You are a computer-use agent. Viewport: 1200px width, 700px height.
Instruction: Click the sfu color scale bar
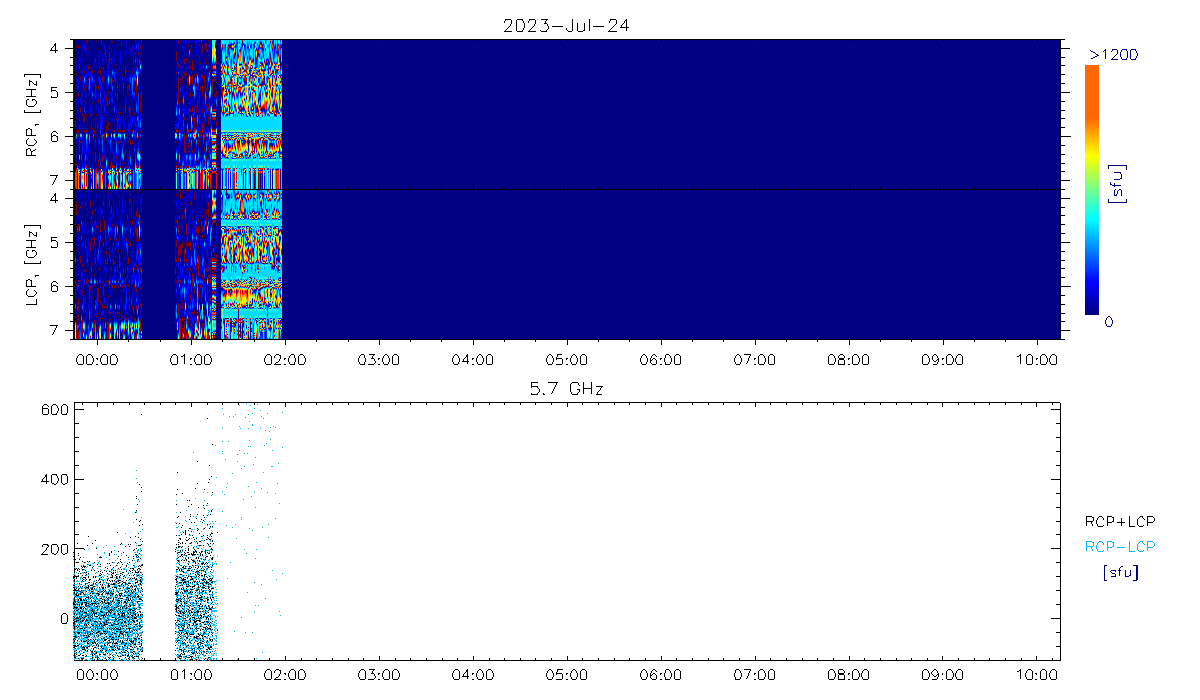[x=1092, y=190]
